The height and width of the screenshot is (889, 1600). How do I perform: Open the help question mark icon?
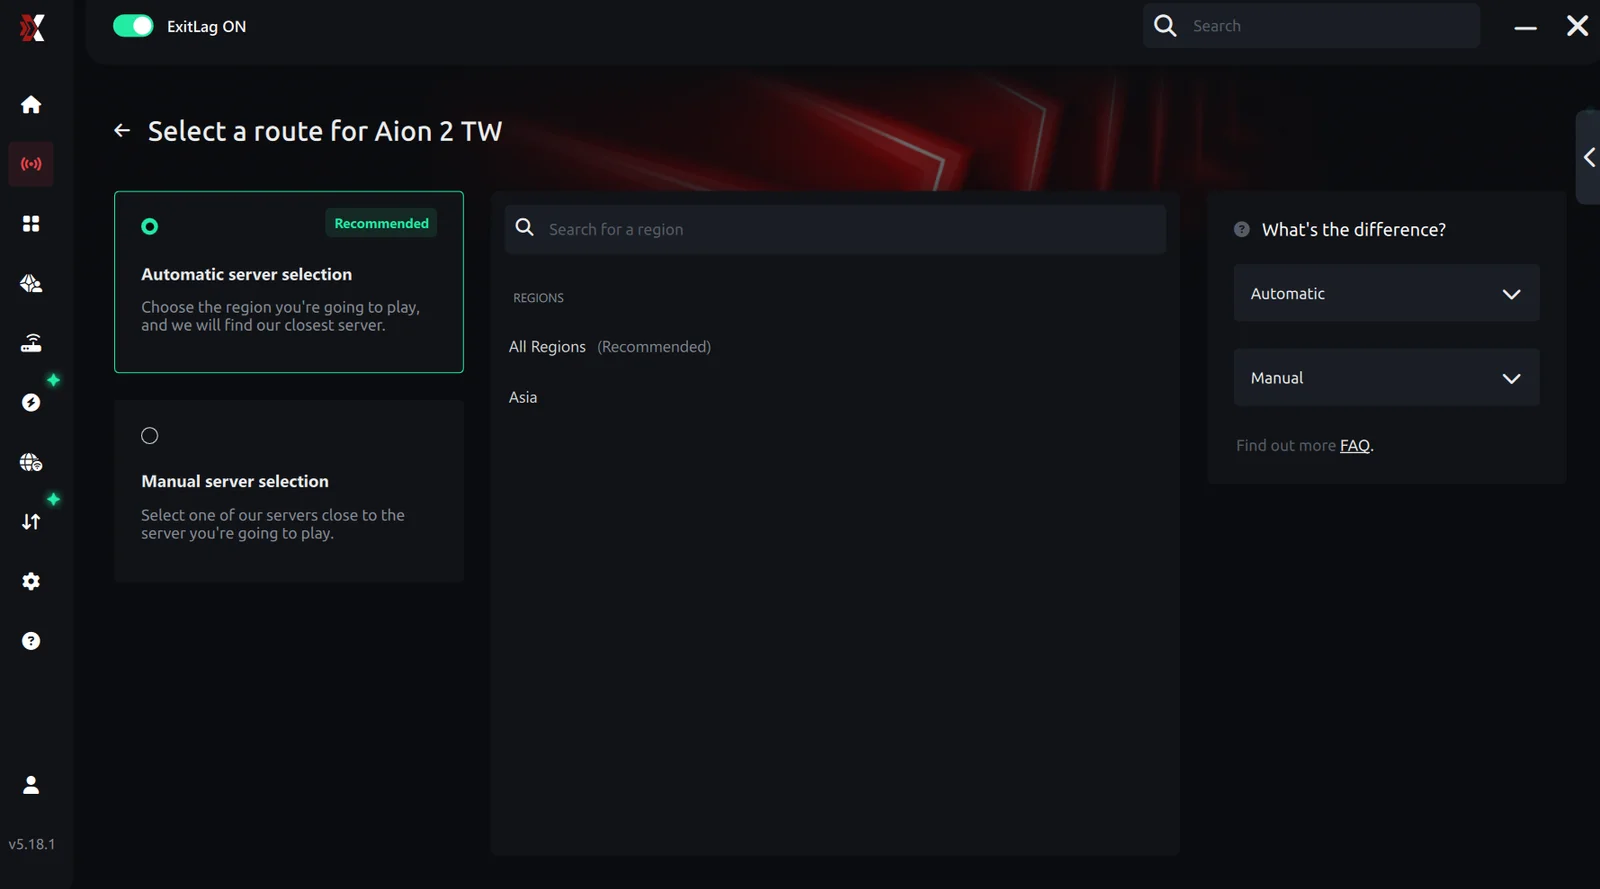pyautogui.click(x=31, y=641)
